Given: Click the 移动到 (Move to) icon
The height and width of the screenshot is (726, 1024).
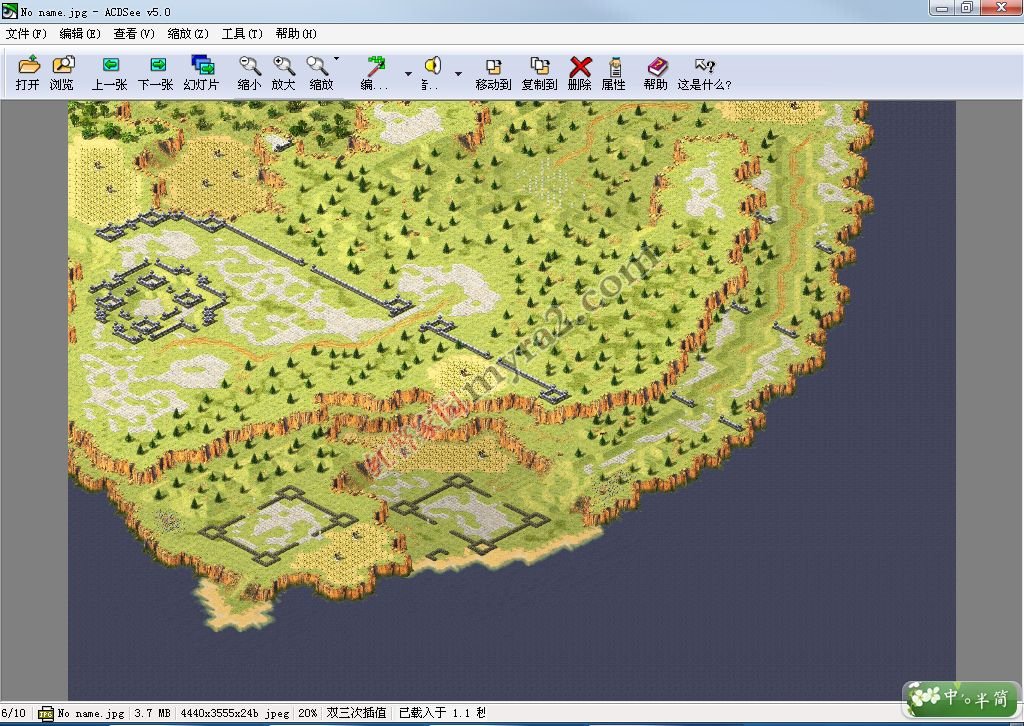Looking at the screenshot, I should click(x=493, y=65).
